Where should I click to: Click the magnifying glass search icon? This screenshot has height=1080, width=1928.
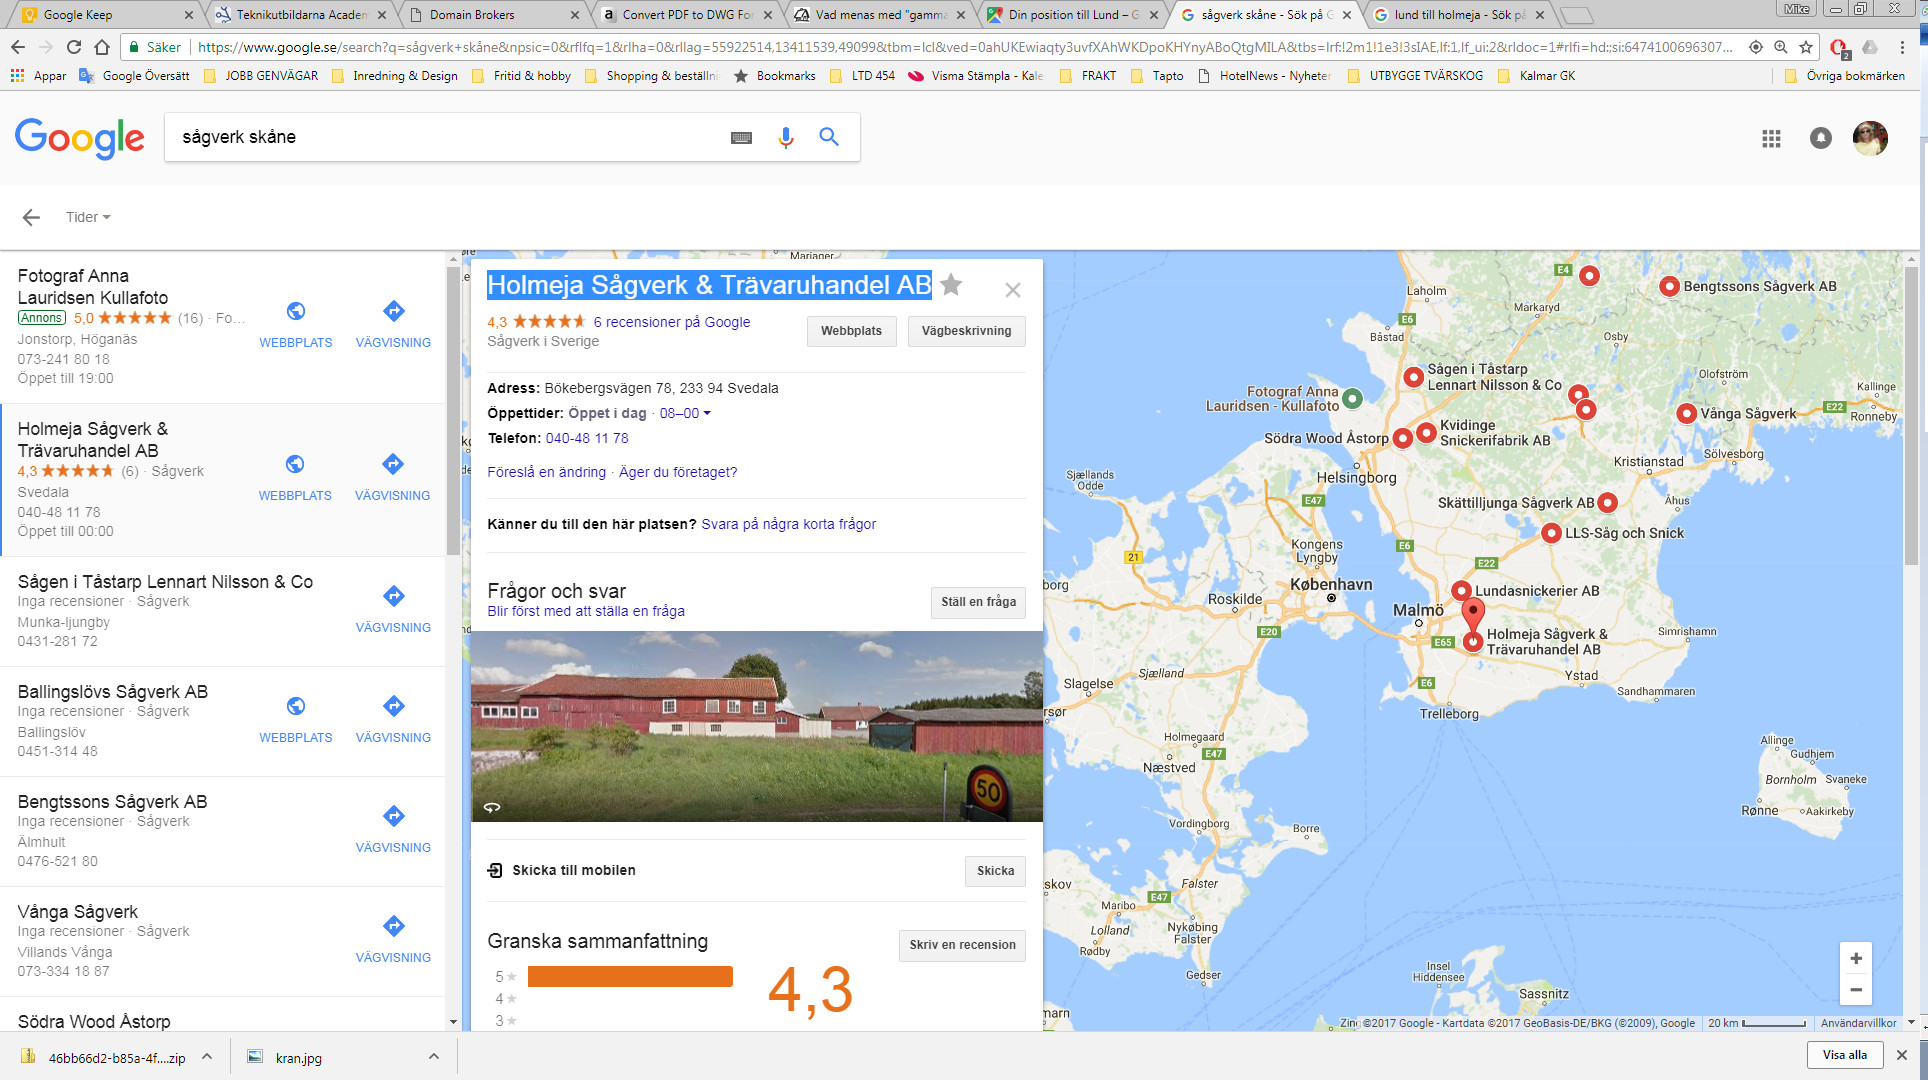(829, 137)
